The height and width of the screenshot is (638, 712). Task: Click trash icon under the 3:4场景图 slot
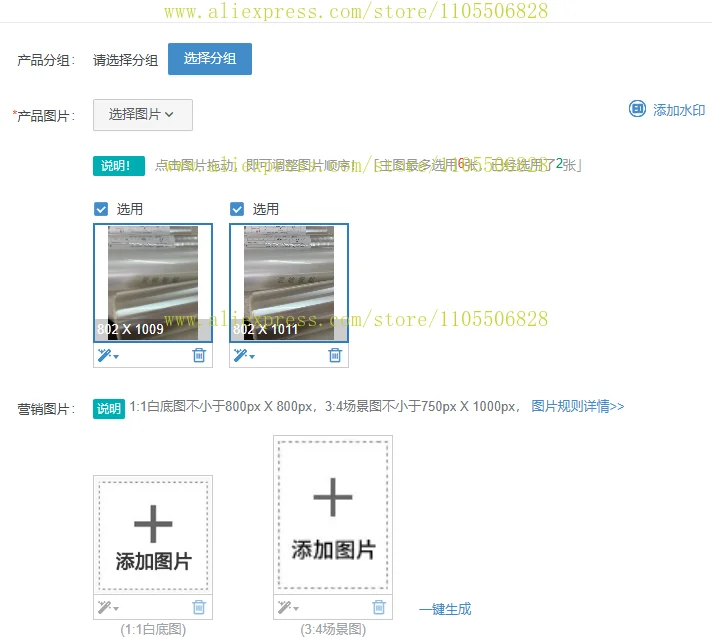click(379, 607)
